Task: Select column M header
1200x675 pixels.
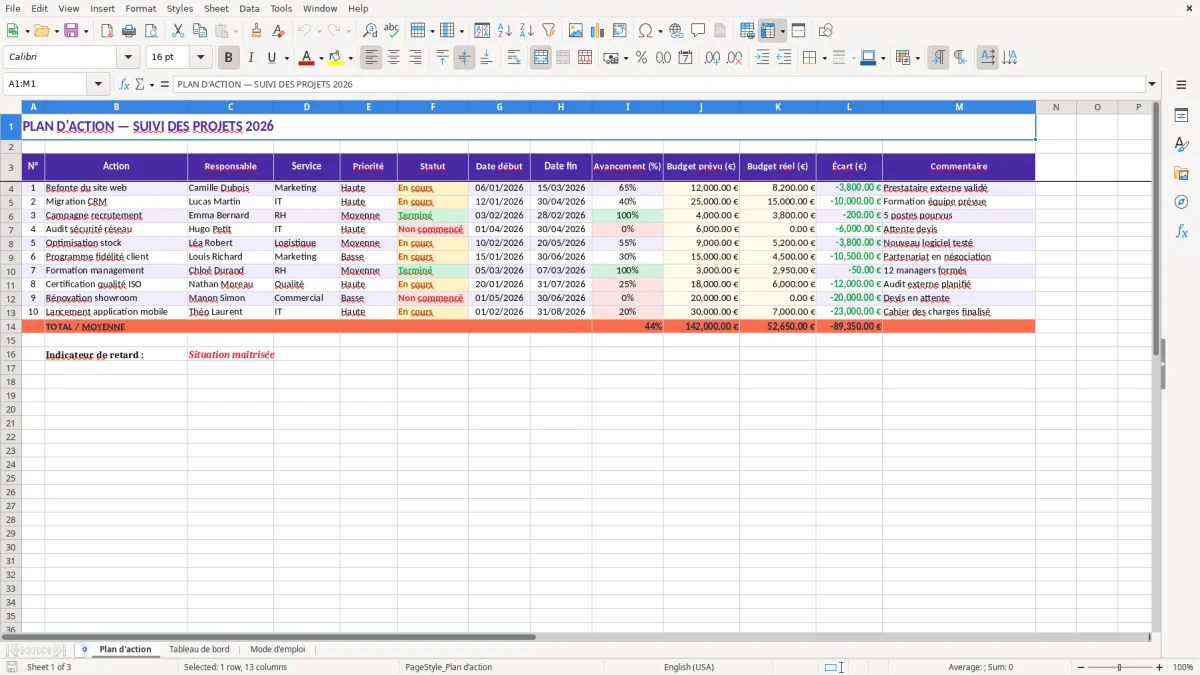Action: tap(959, 107)
